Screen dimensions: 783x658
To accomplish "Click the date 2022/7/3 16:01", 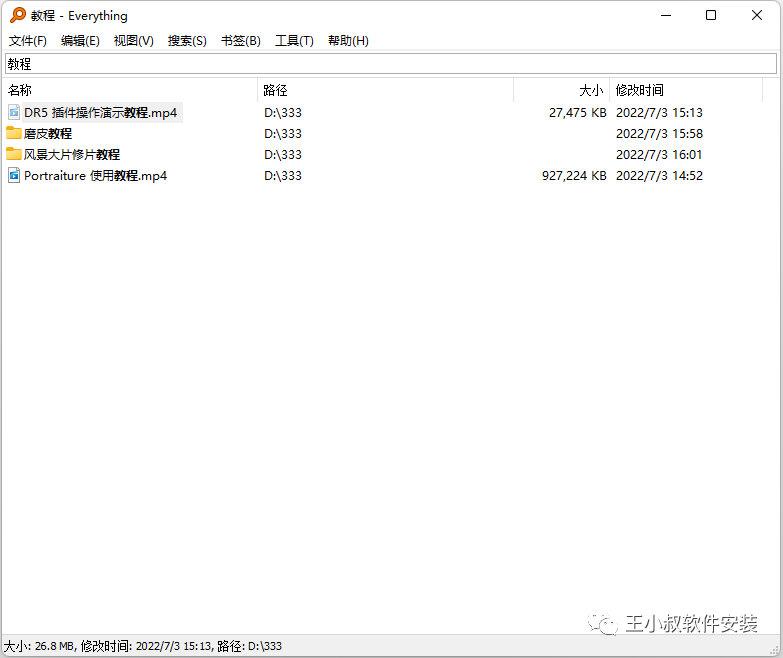I will point(659,155).
